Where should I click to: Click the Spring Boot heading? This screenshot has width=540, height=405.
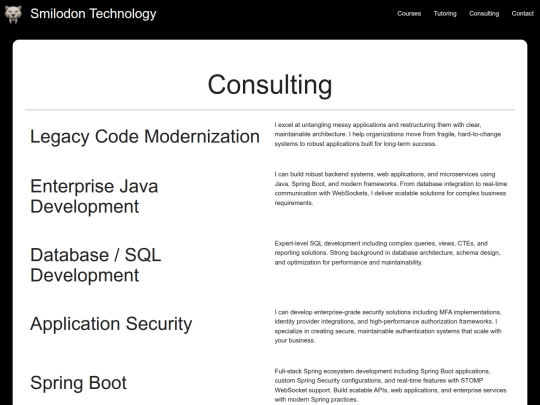point(79,383)
